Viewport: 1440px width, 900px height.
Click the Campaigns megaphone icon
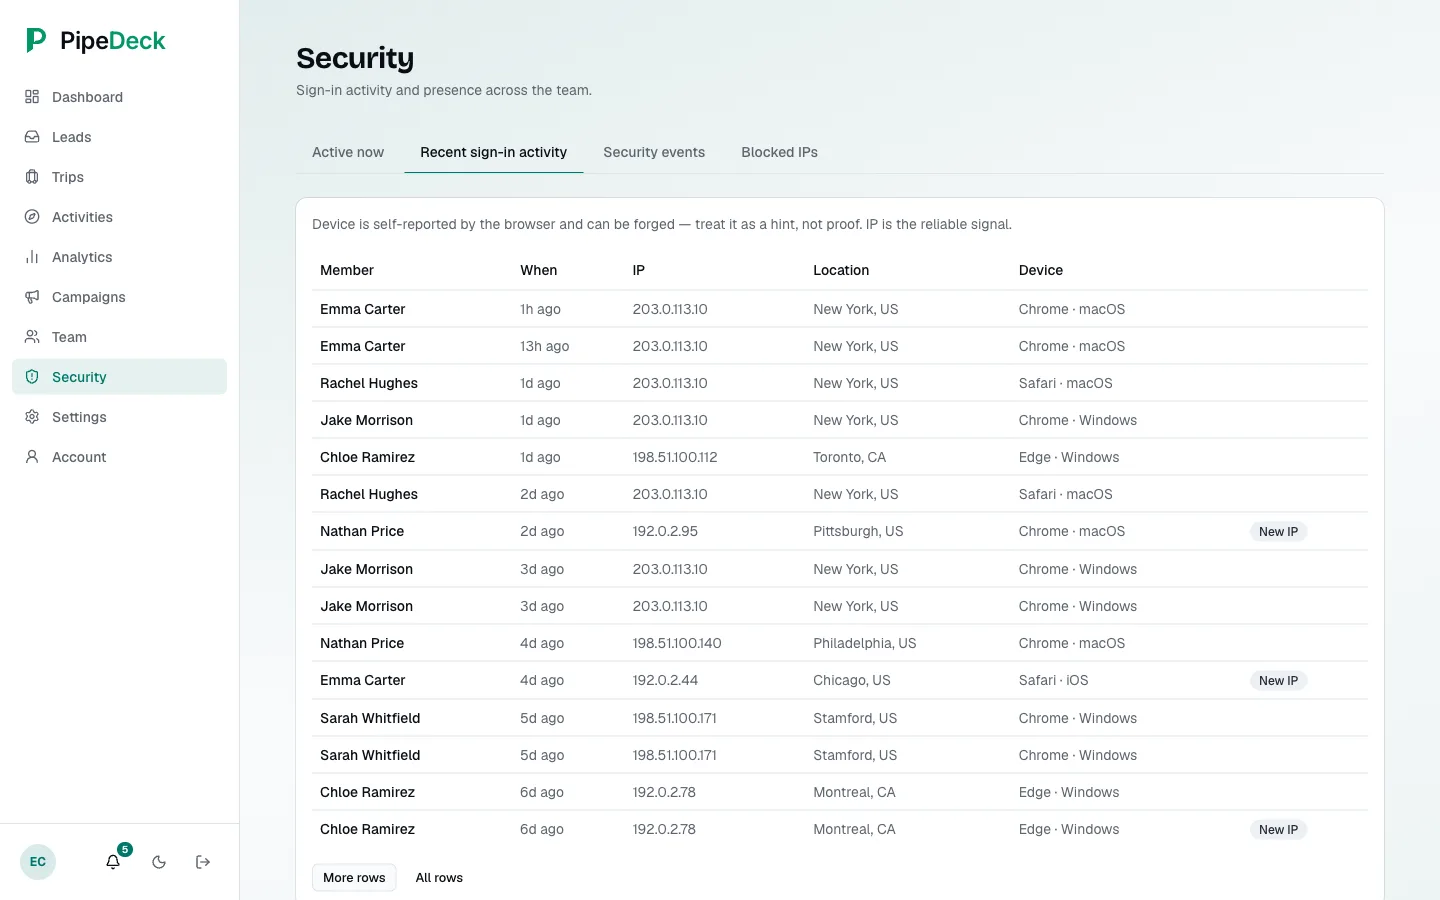[x=32, y=297]
